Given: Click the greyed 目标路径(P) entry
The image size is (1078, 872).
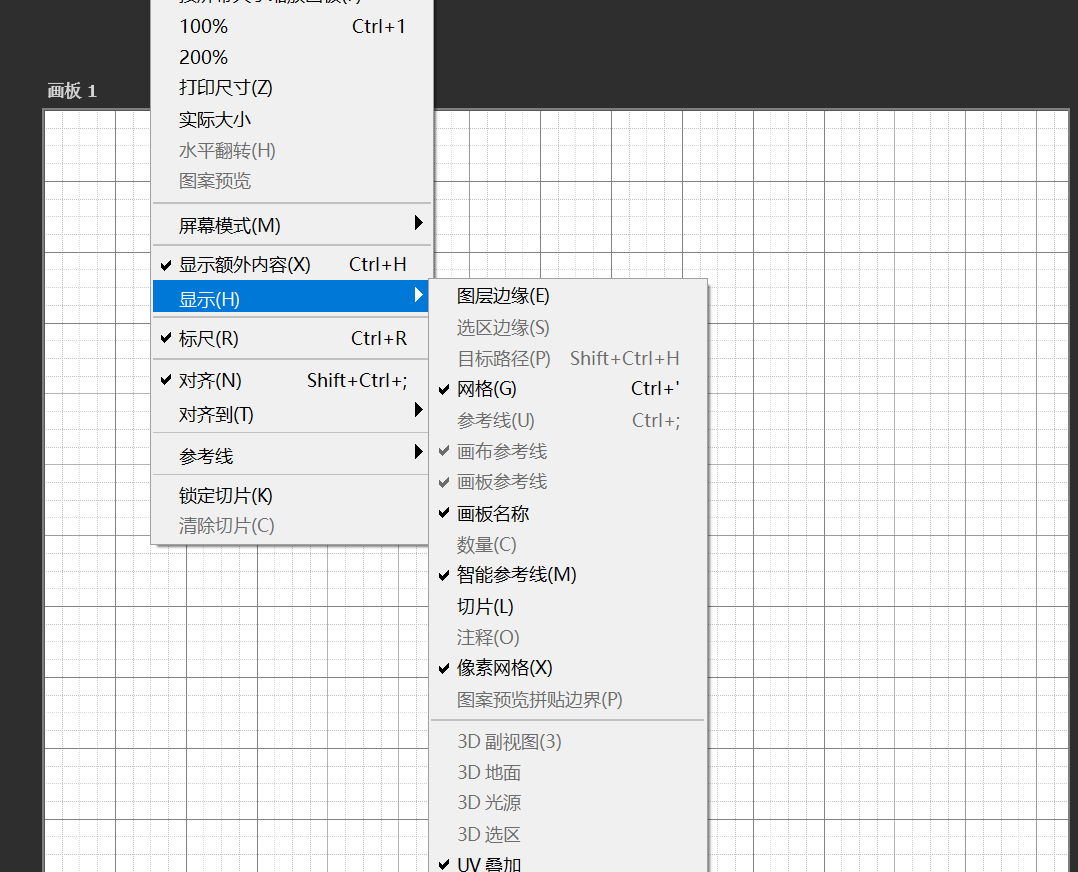Looking at the screenshot, I should coord(569,358).
